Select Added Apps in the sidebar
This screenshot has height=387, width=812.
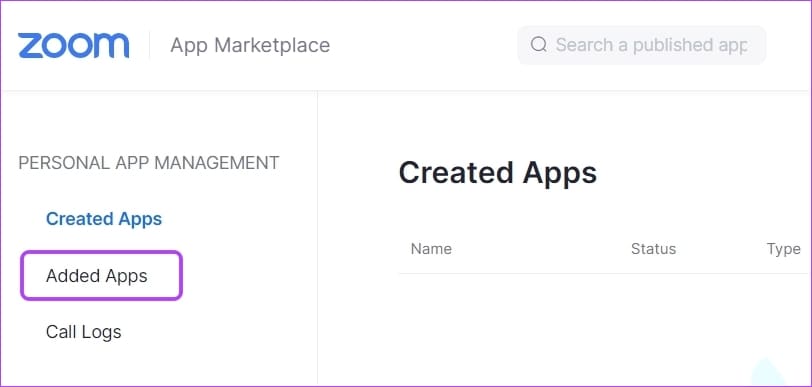point(97,276)
